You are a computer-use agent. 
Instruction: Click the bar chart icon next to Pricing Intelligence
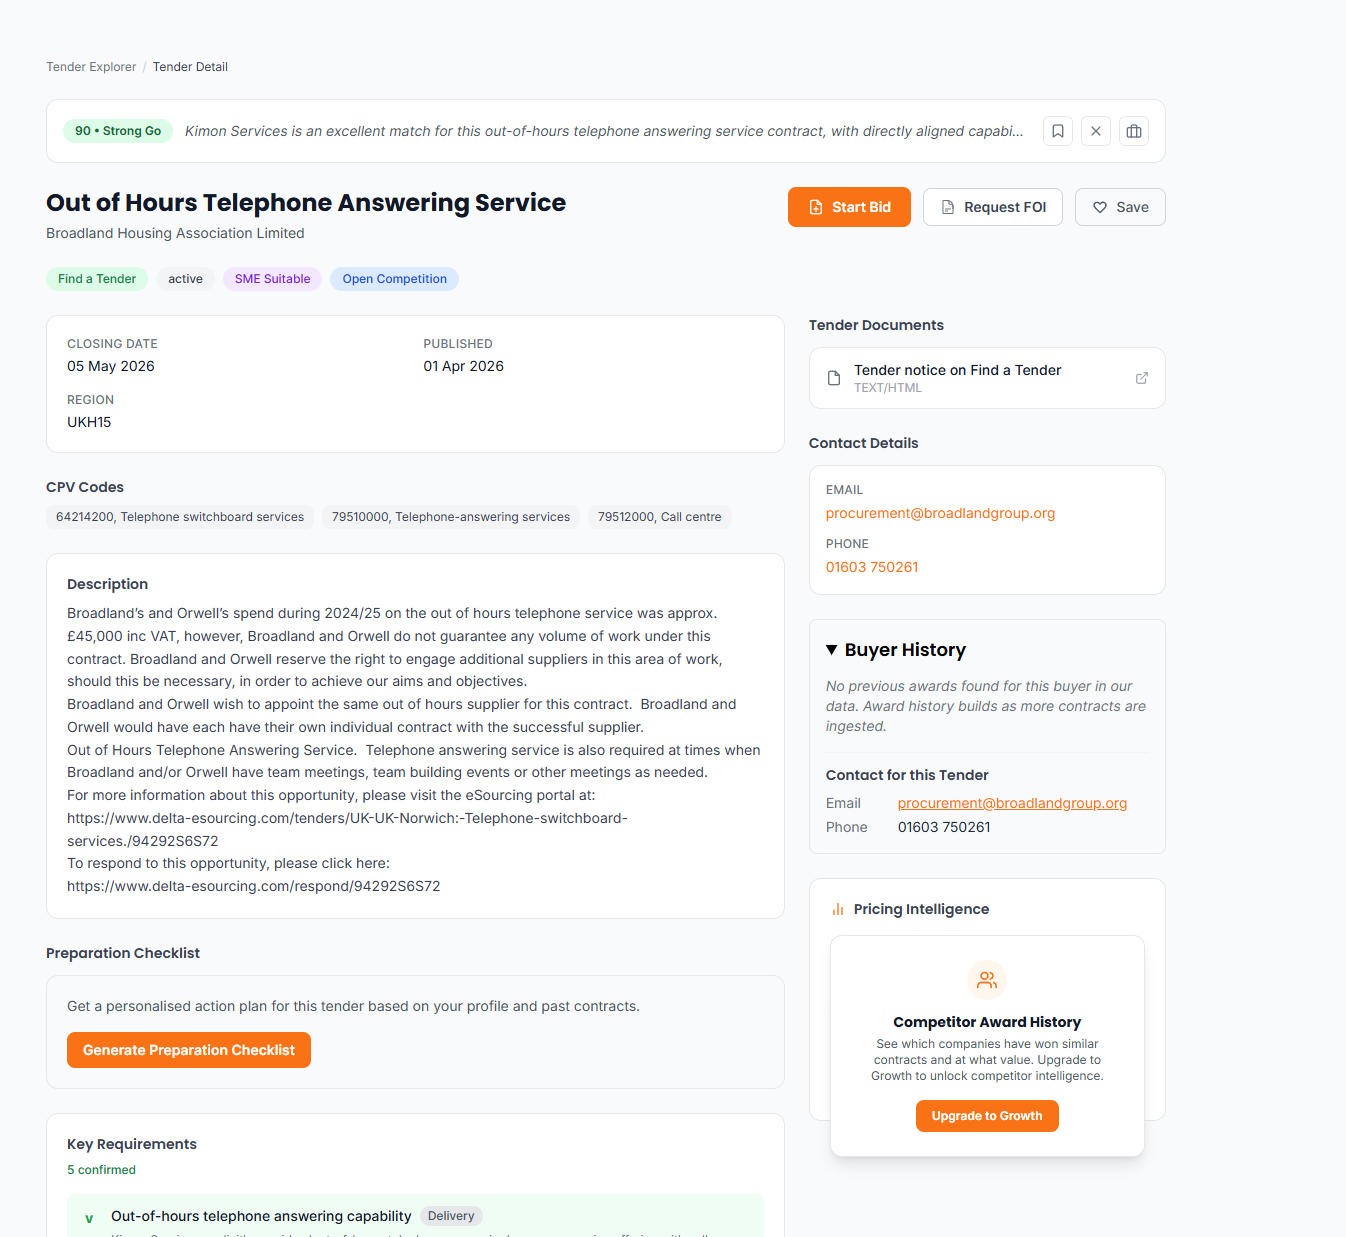click(x=838, y=909)
